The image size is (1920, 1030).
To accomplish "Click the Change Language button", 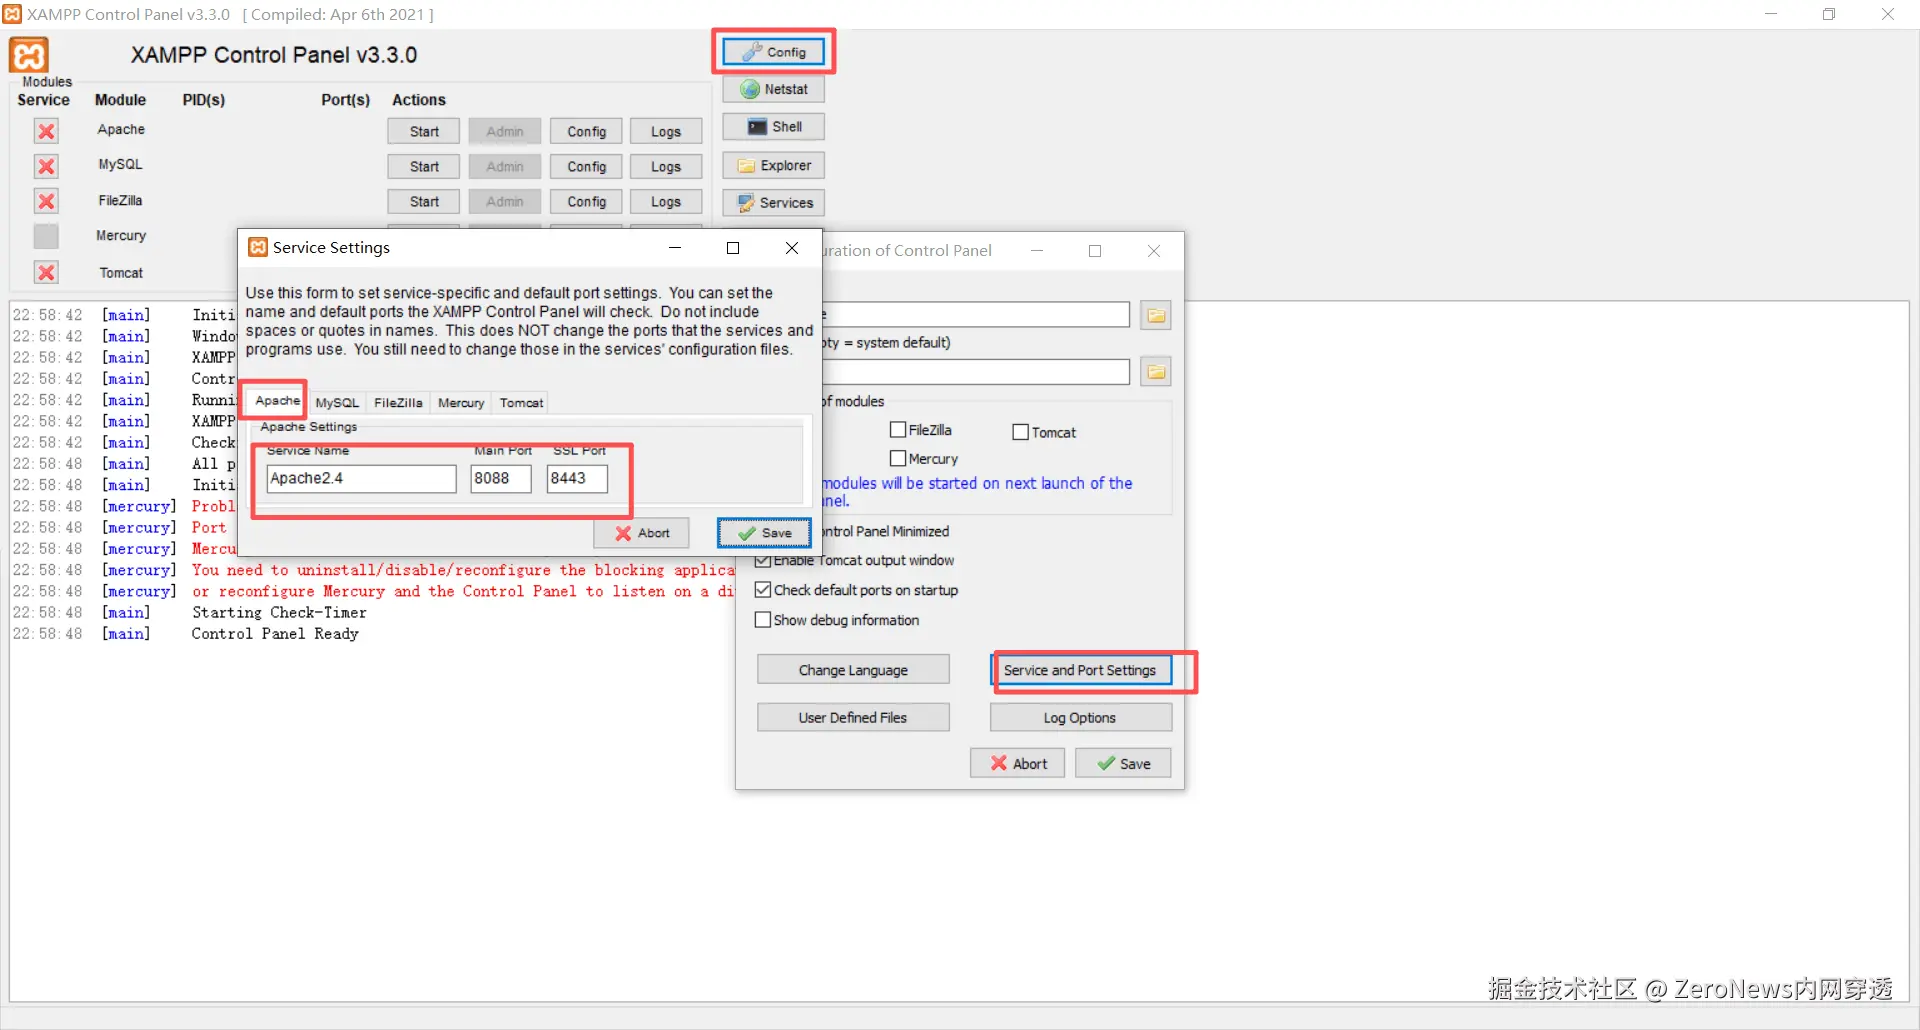I will (x=853, y=670).
